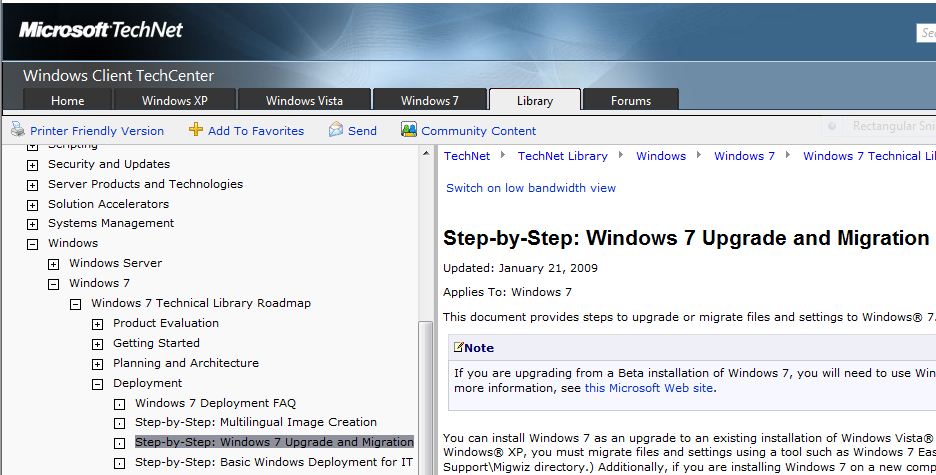936x475 pixels.
Task: Click bullet icon beside Multilingual Image Creation
Action: pos(119,424)
